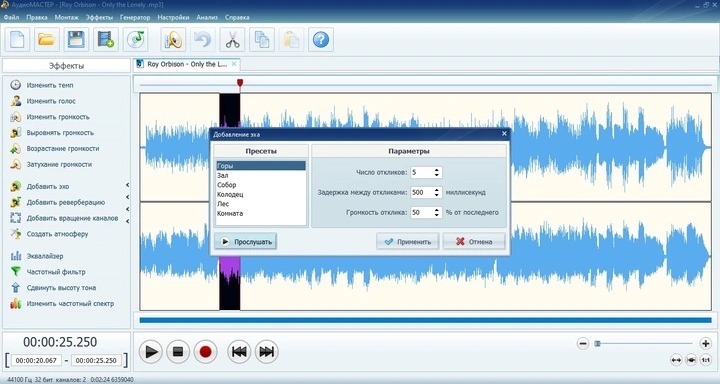
Task: Select the Зал echo preset
Action: (260, 175)
